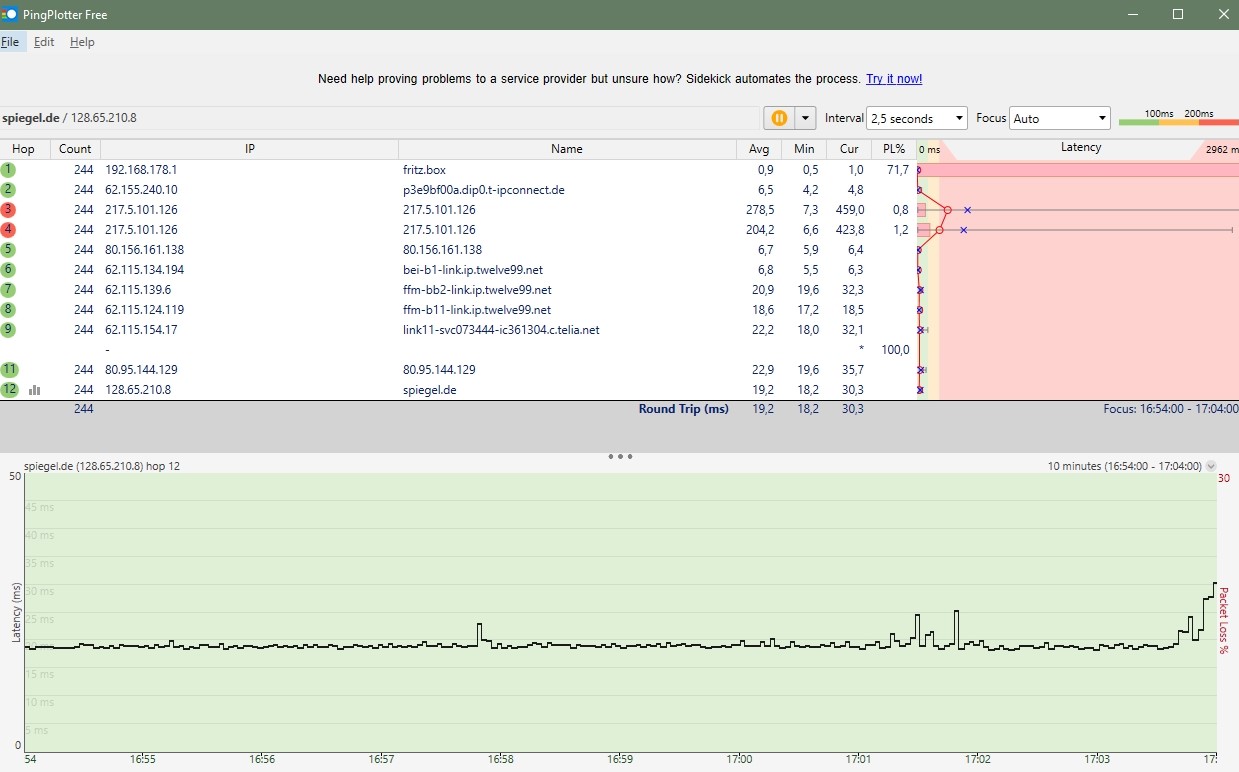The height and width of the screenshot is (772, 1239).
Task: Select IP 62.155.240.10
Action: click(x=141, y=190)
